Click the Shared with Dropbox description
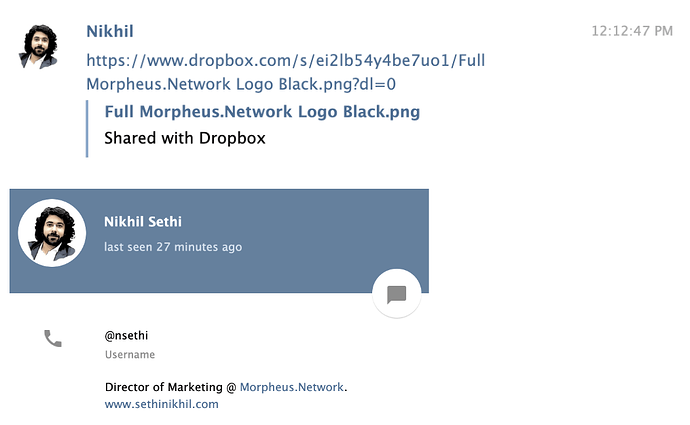Image resolution: width=690 pixels, height=425 pixels. click(x=185, y=138)
